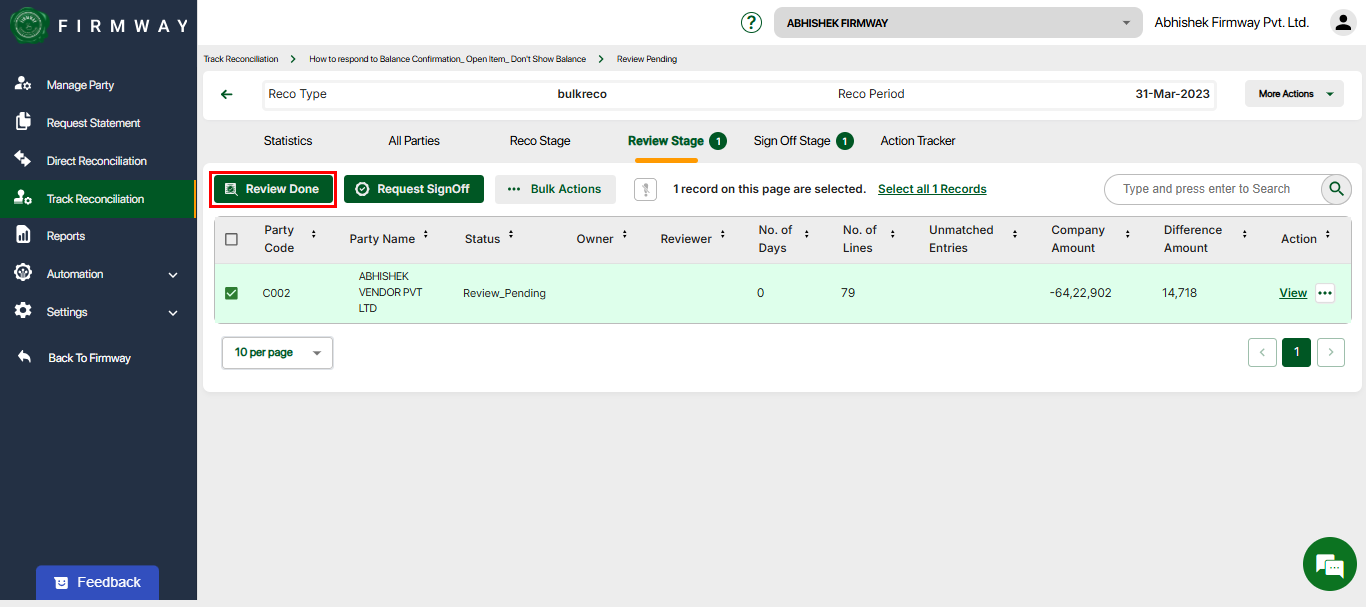Click the search magnifier icon
This screenshot has height=607, width=1366.
pyautogui.click(x=1336, y=189)
